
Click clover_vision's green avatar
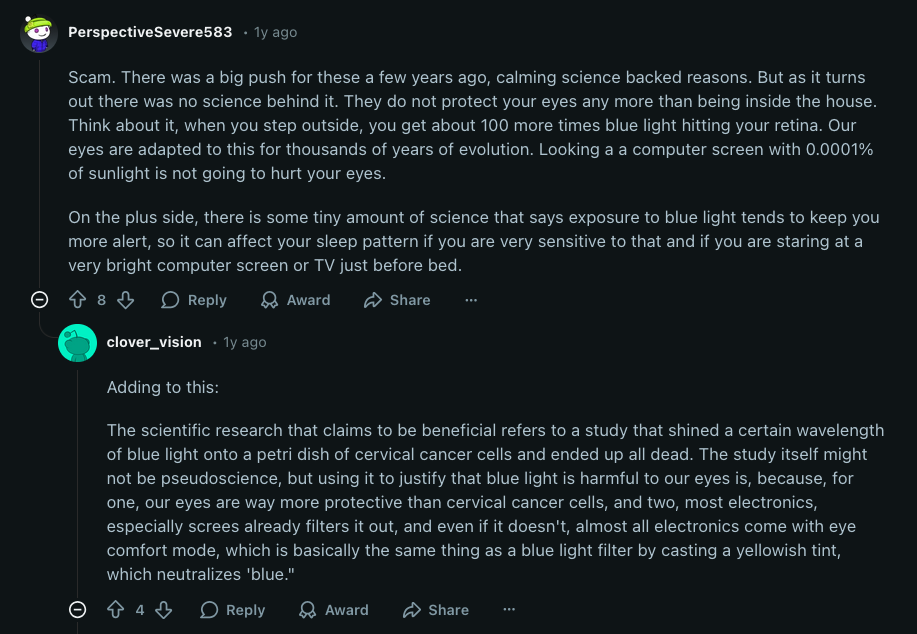[77, 342]
